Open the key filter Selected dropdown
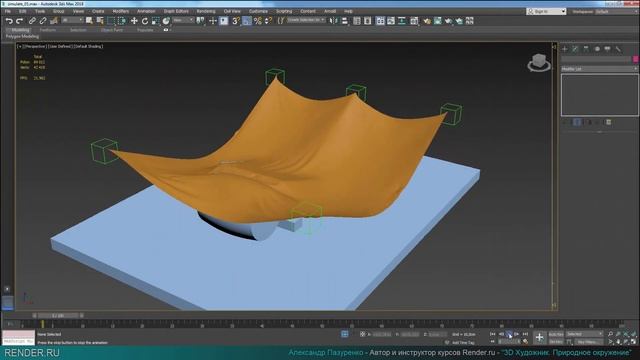Viewport: 640px width, 360px height. 584,334
